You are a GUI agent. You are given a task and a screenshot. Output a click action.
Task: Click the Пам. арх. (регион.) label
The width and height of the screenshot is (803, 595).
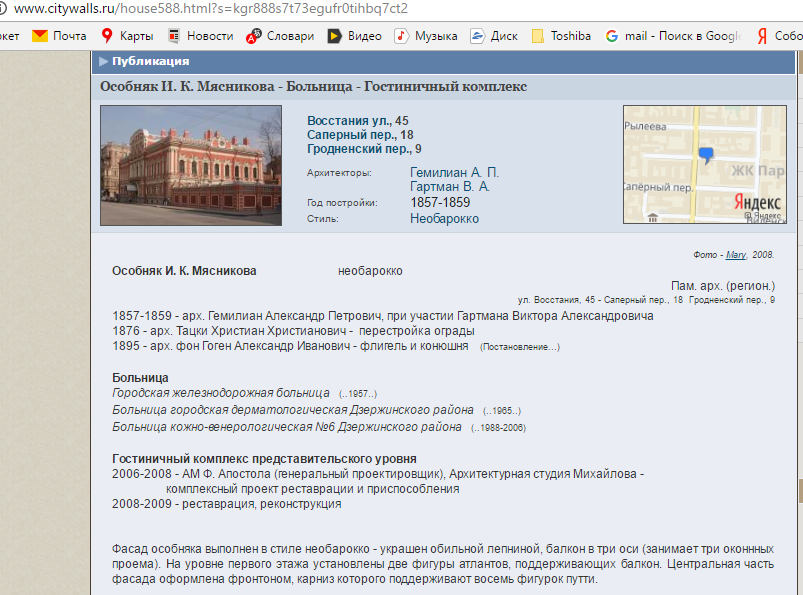tap(723, 286)
